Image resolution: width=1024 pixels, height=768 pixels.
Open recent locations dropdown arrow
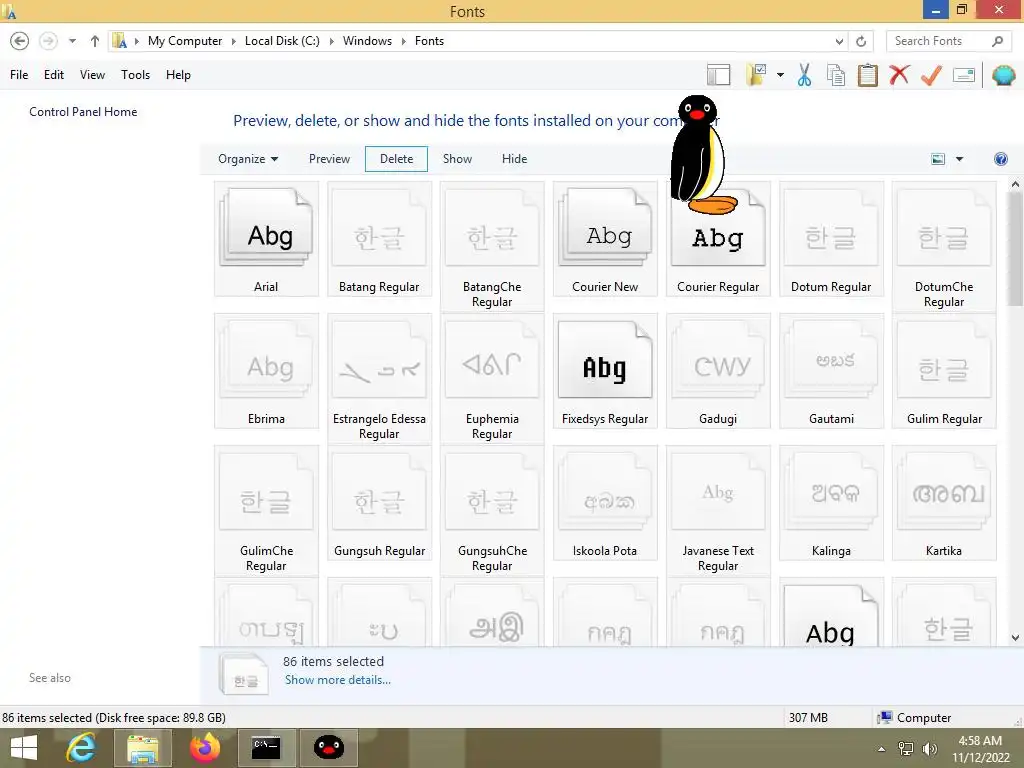pyautogui.click(x=72, y=41)
